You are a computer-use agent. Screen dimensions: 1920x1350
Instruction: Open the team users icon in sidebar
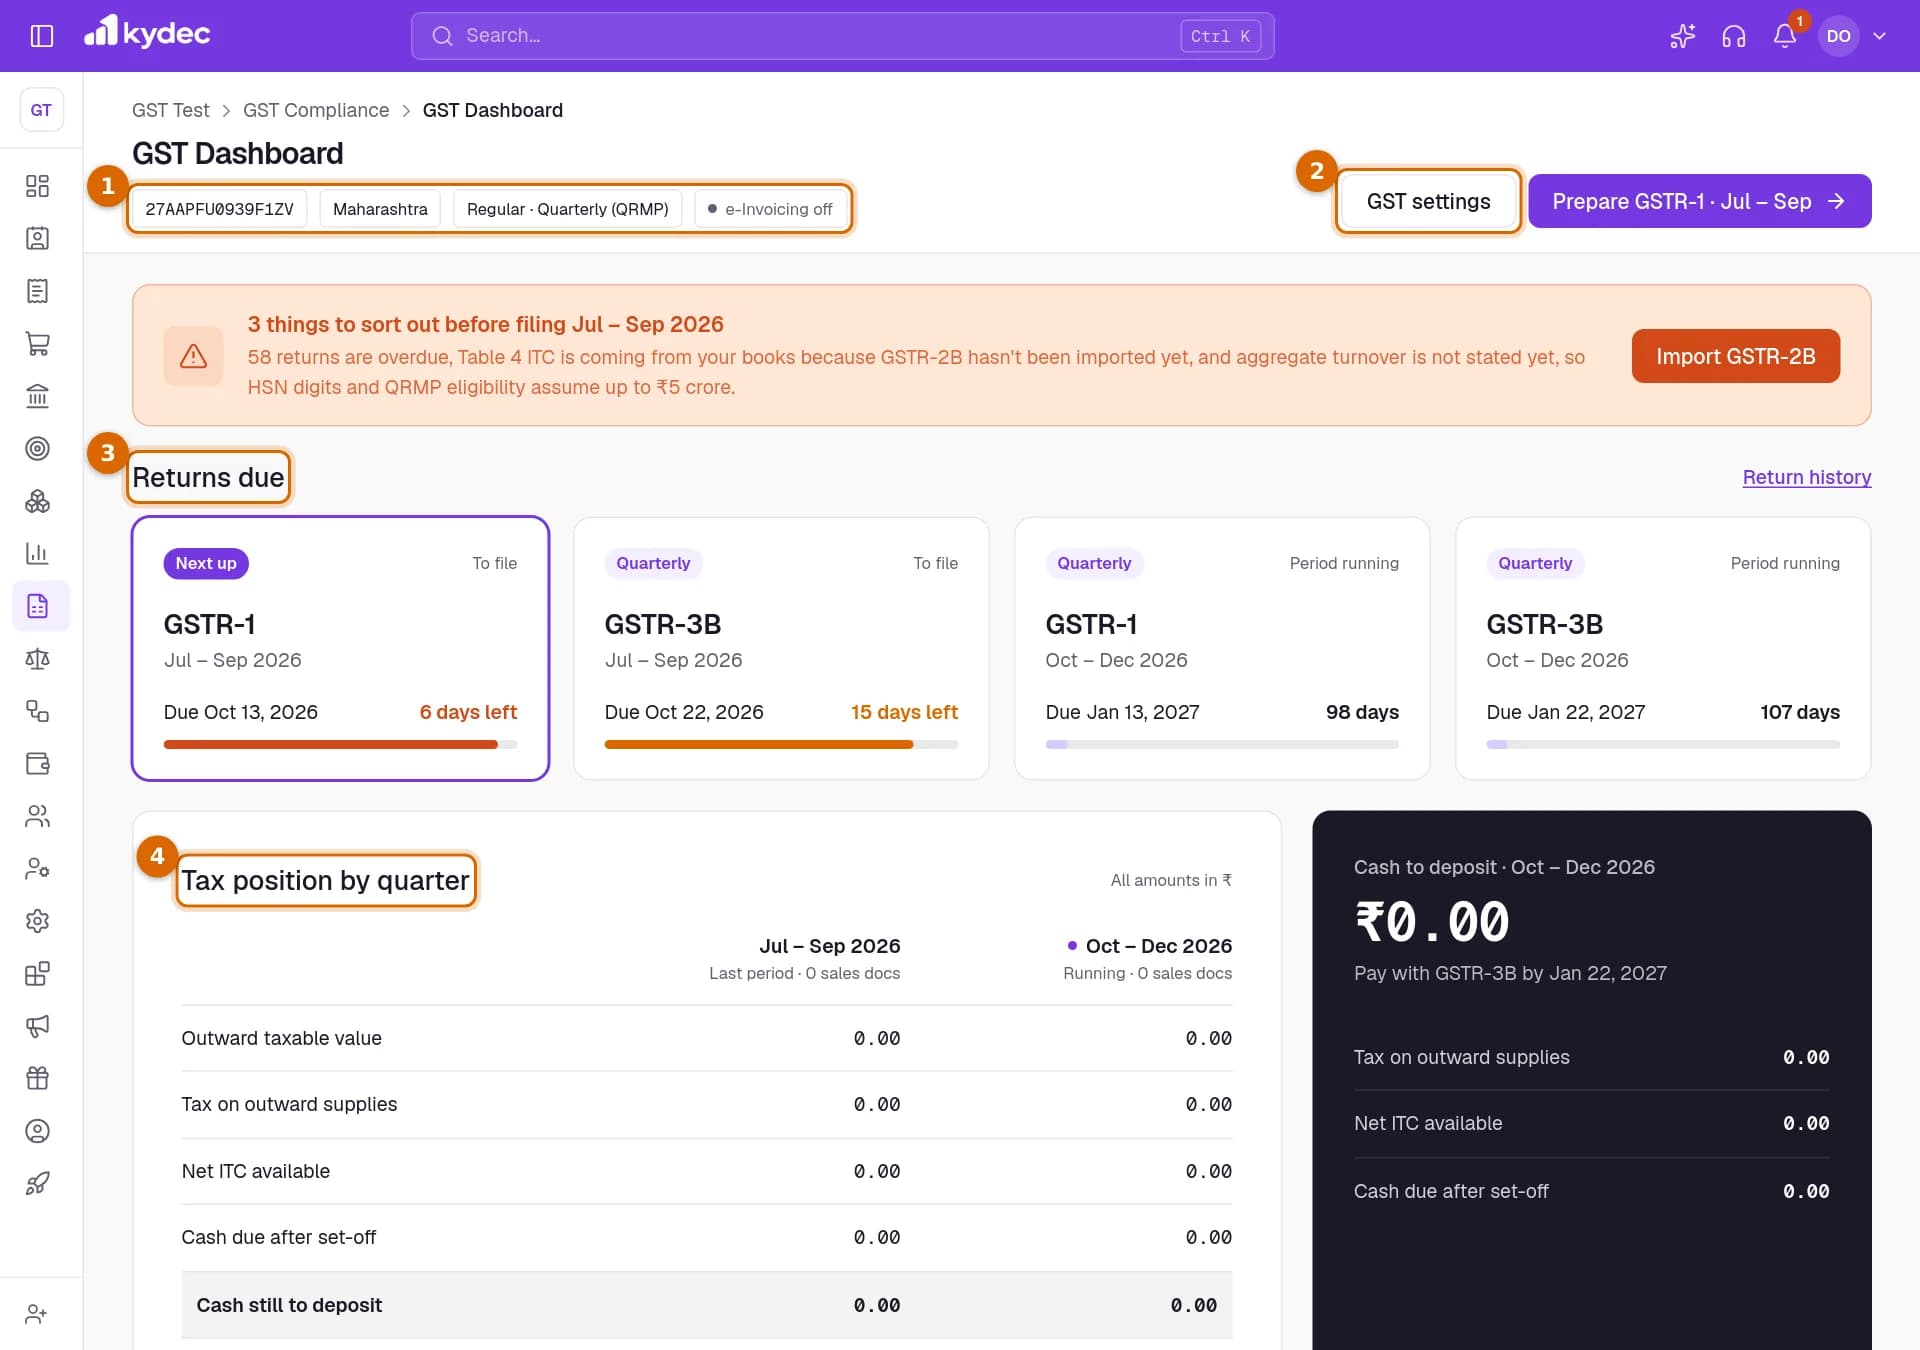click(37, 816)
